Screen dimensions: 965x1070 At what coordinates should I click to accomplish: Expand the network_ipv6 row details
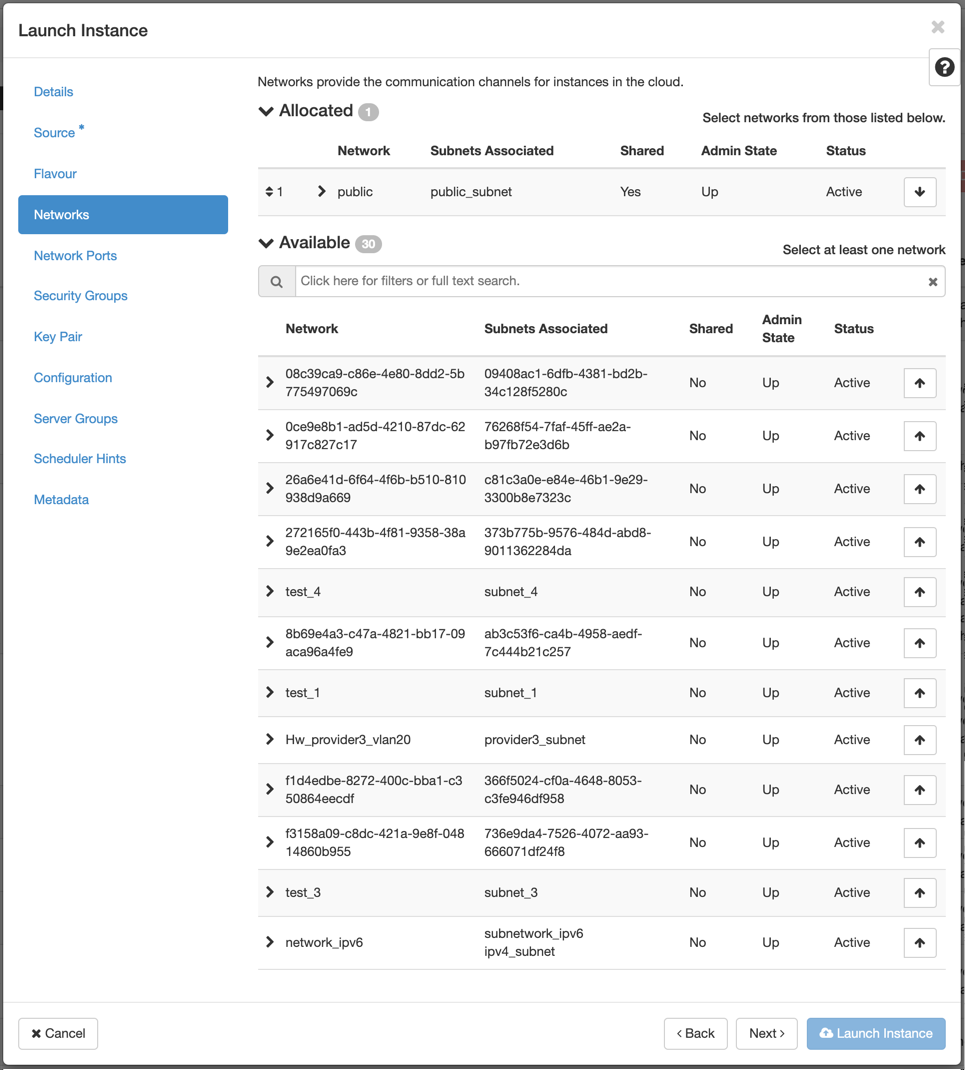pyautogui.click(x=270, y=942)
